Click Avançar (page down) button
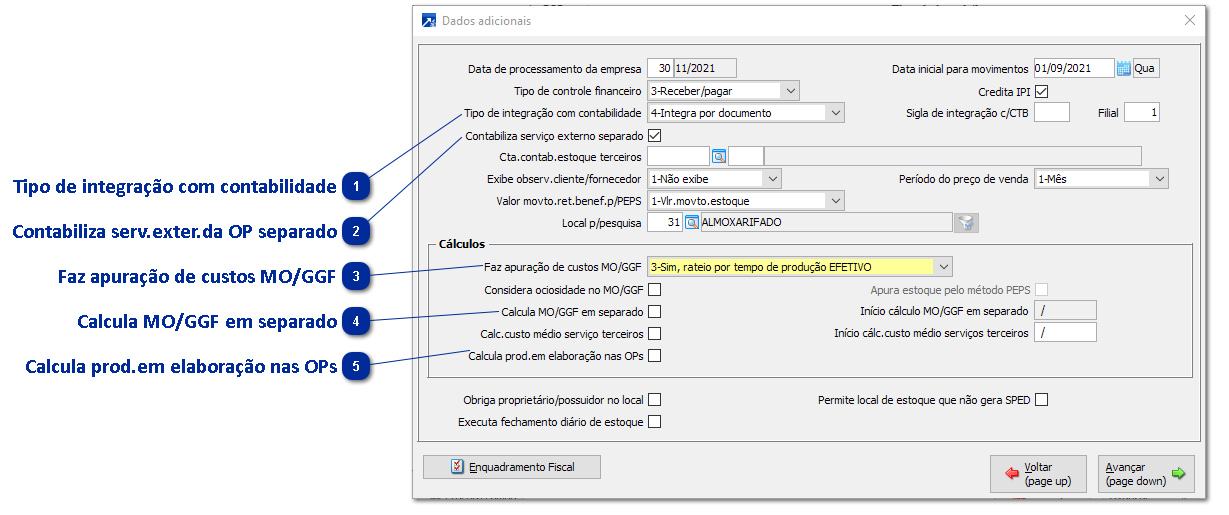The height and width of the screenshot is (515, 1229). pos(1146,474)
